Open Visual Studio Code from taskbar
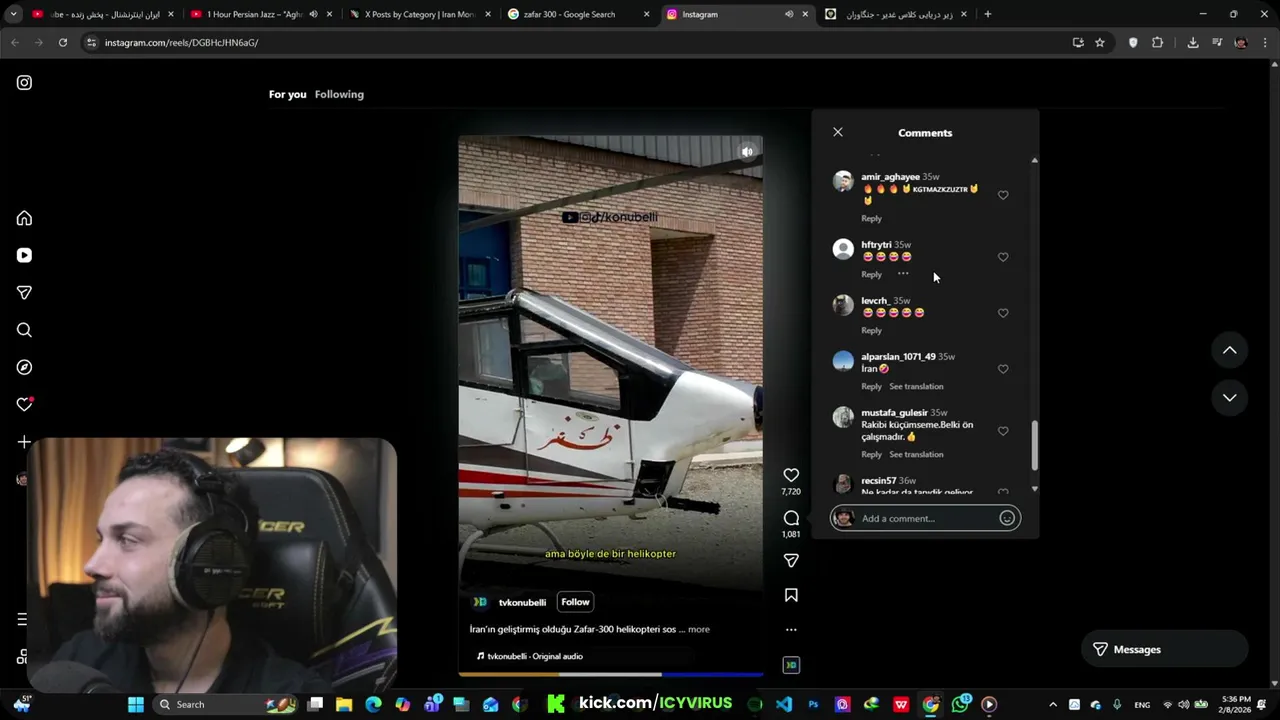This screenshot has width=1280, height=720. [784, 704]
